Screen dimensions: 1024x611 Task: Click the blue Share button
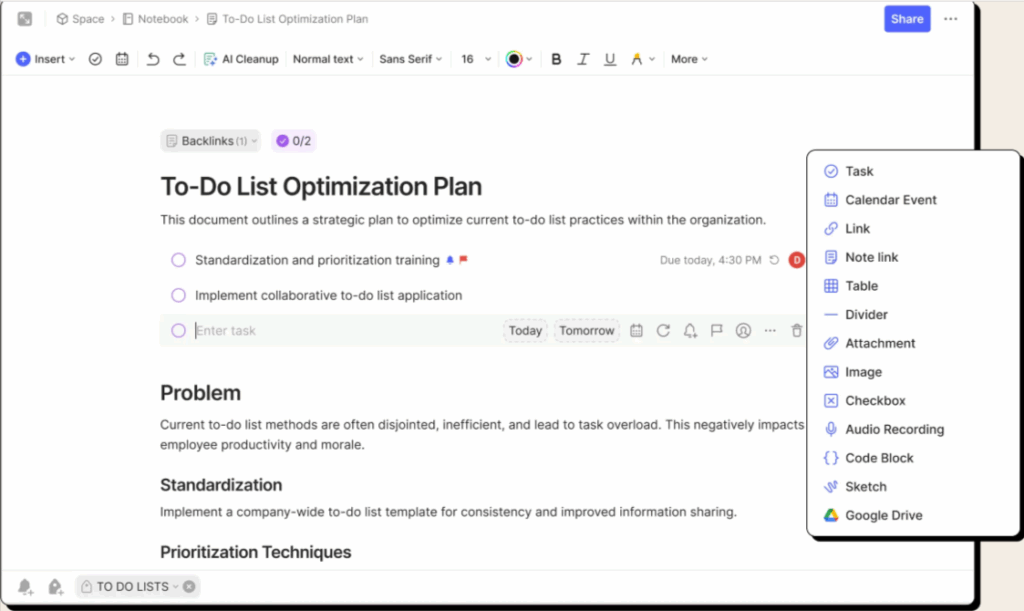[x=907, y=19]
